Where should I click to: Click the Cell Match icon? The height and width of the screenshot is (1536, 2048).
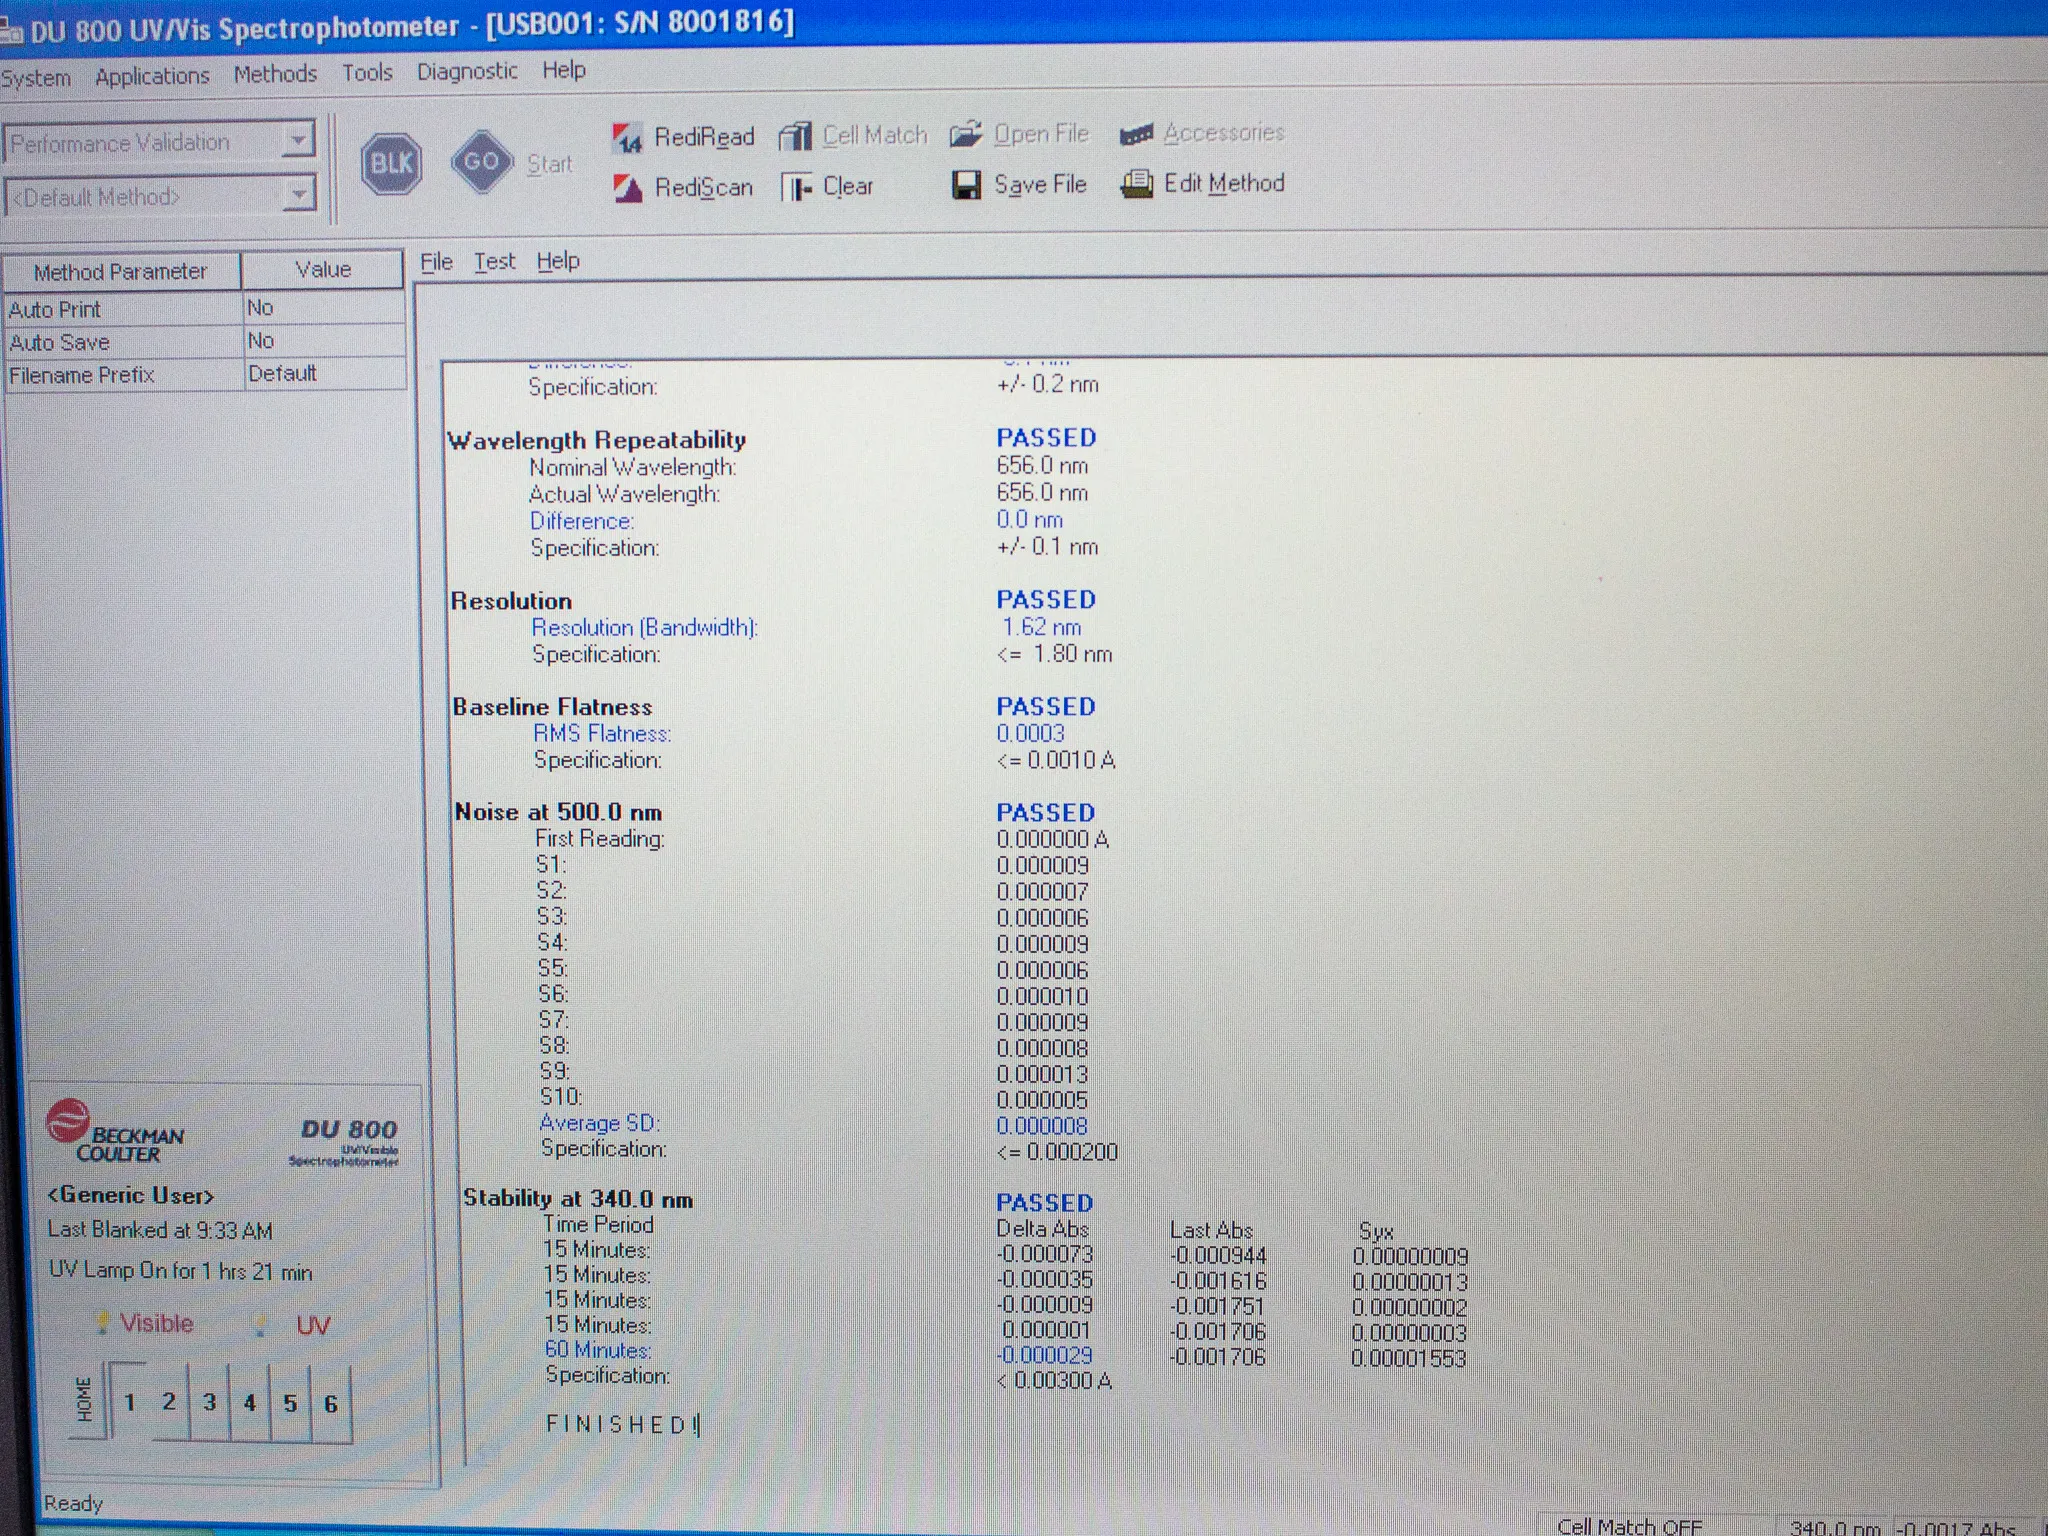(795, 136)
